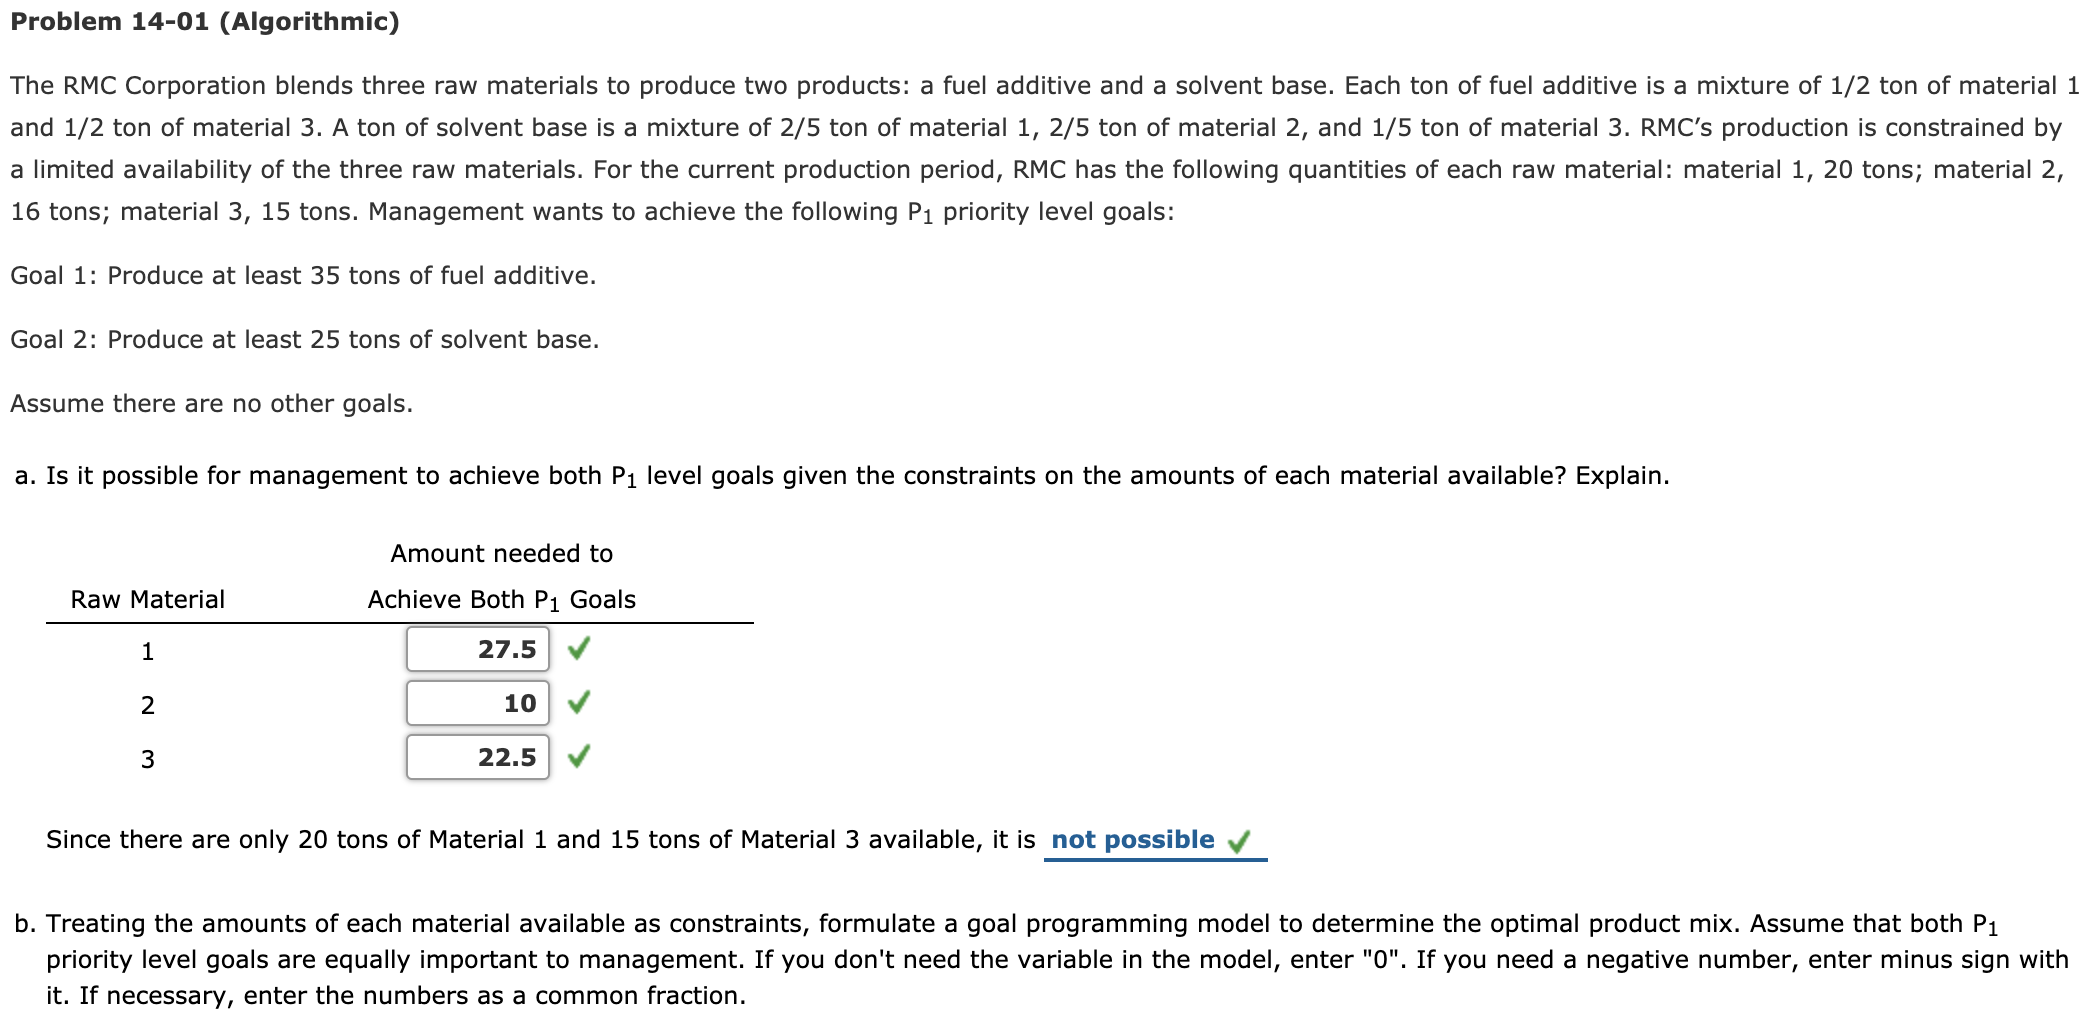The width and height of the screenshot is (2080, 1020).
Task: Select the value 27.5 in its field
Action: point(507,648)
